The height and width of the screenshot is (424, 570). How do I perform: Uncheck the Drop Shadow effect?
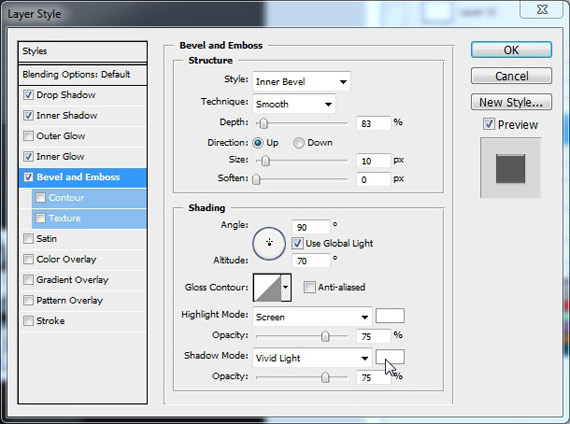pos(28,95)
